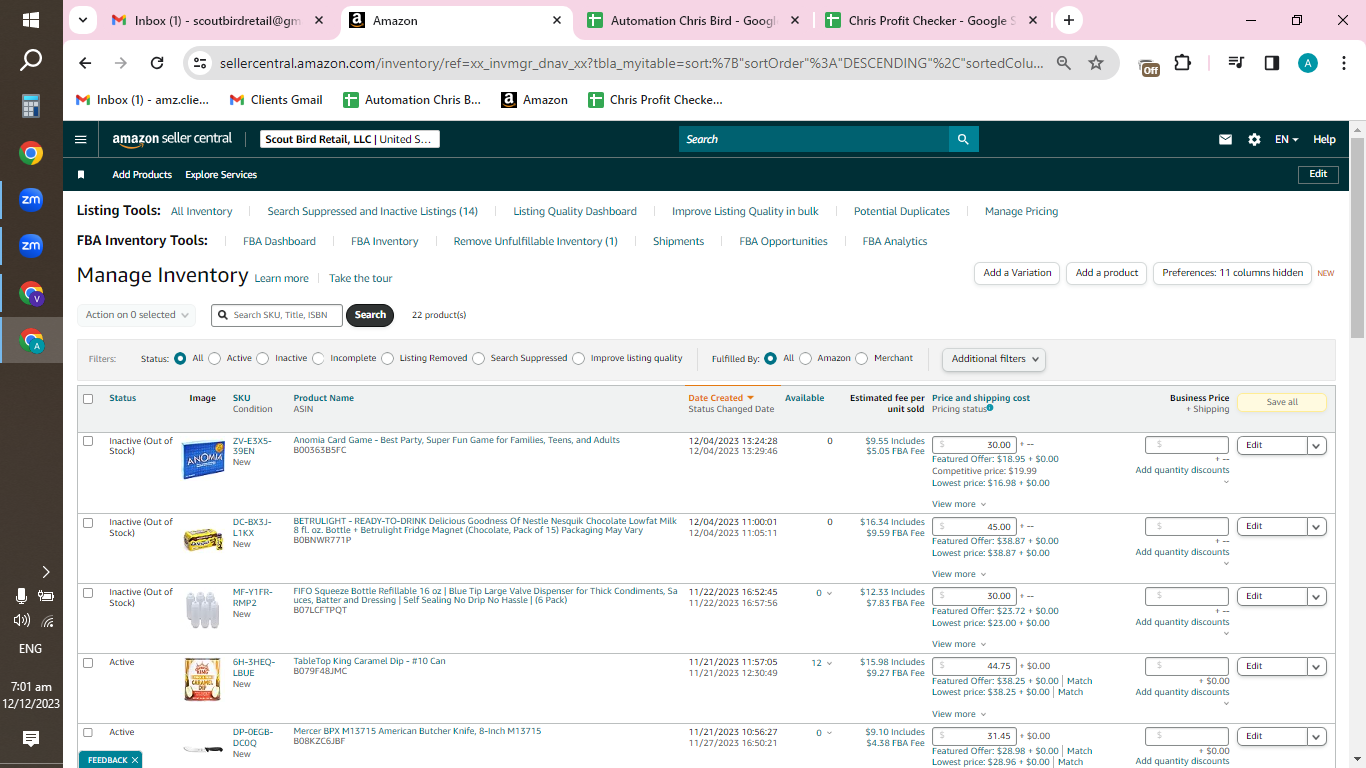Select the Incomplete status radio filter
Image resolution: width=1366 pixels, height=768 pixels.
click(318, 358)
